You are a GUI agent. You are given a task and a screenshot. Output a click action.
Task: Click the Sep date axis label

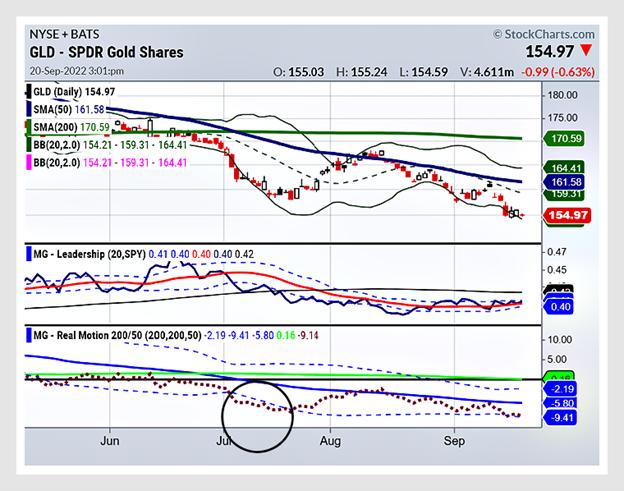(x=454, y=441)
